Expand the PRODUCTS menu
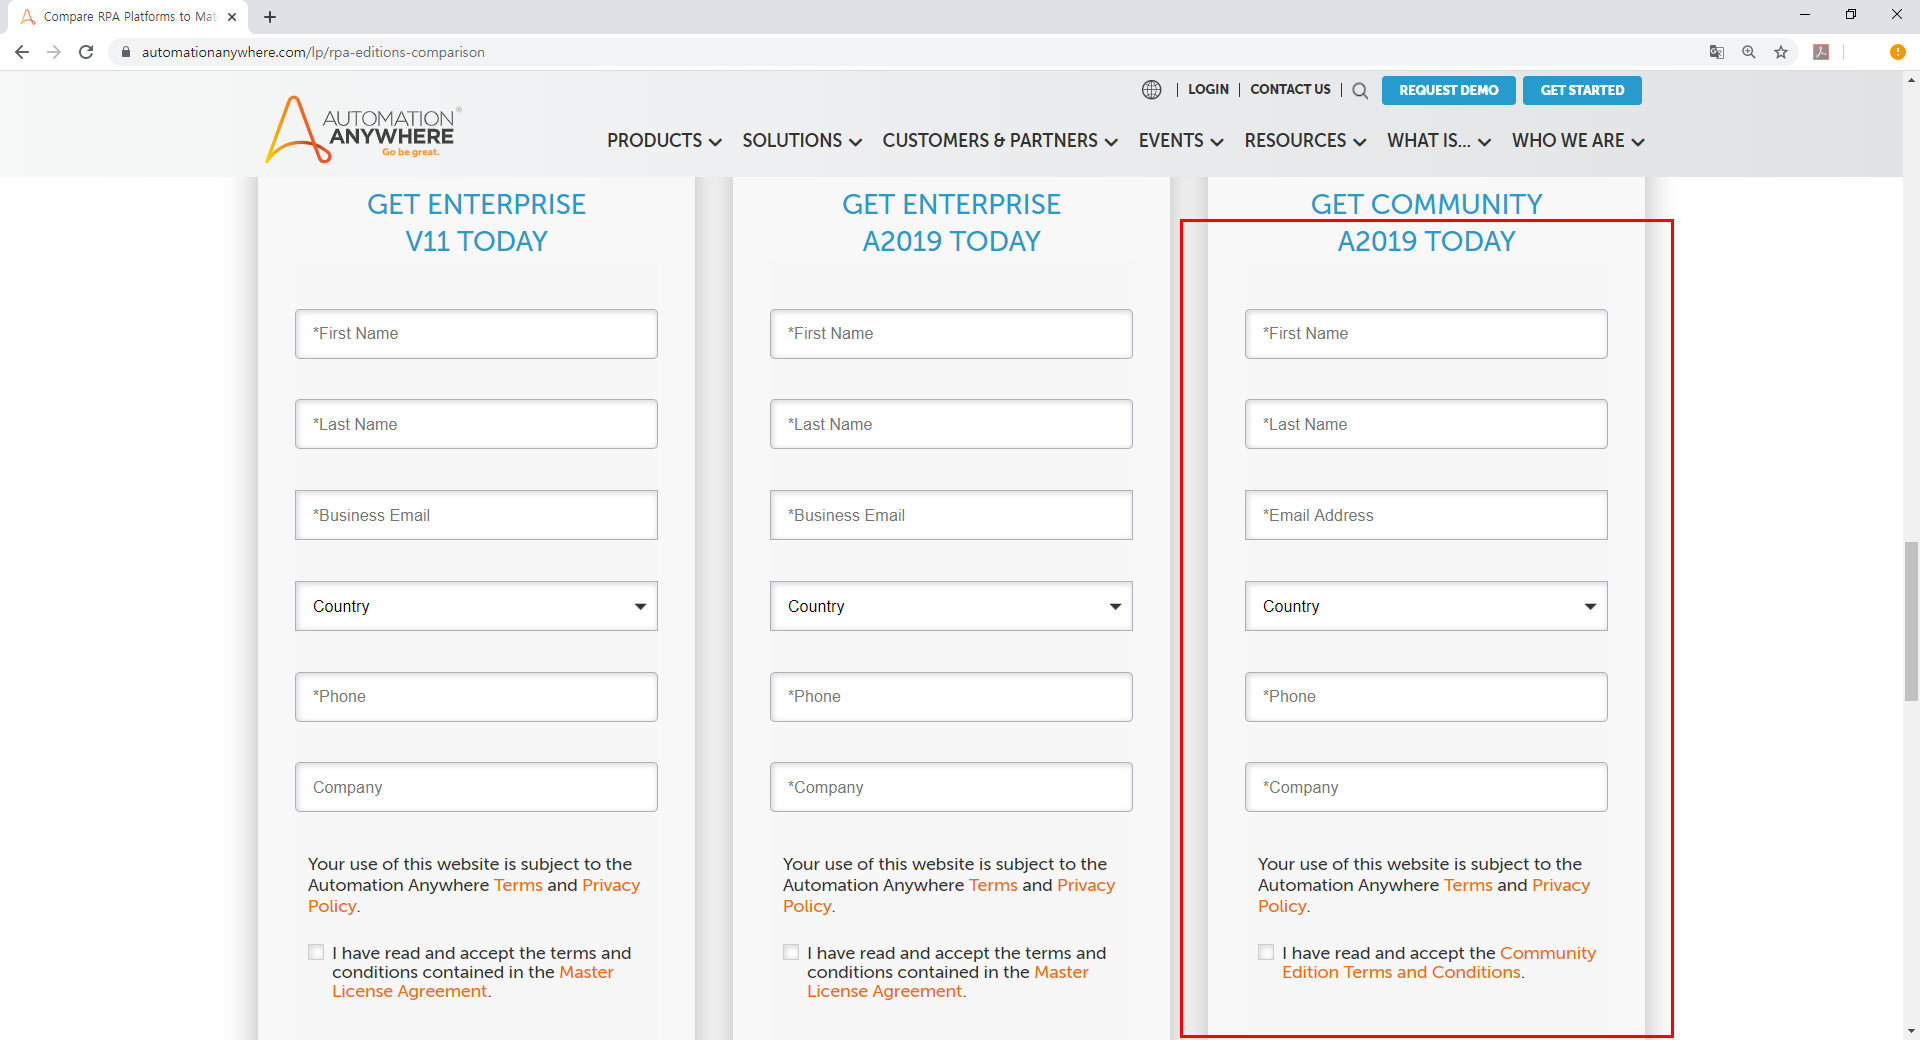1920x1040 pixels. click(x=664, y=141)
